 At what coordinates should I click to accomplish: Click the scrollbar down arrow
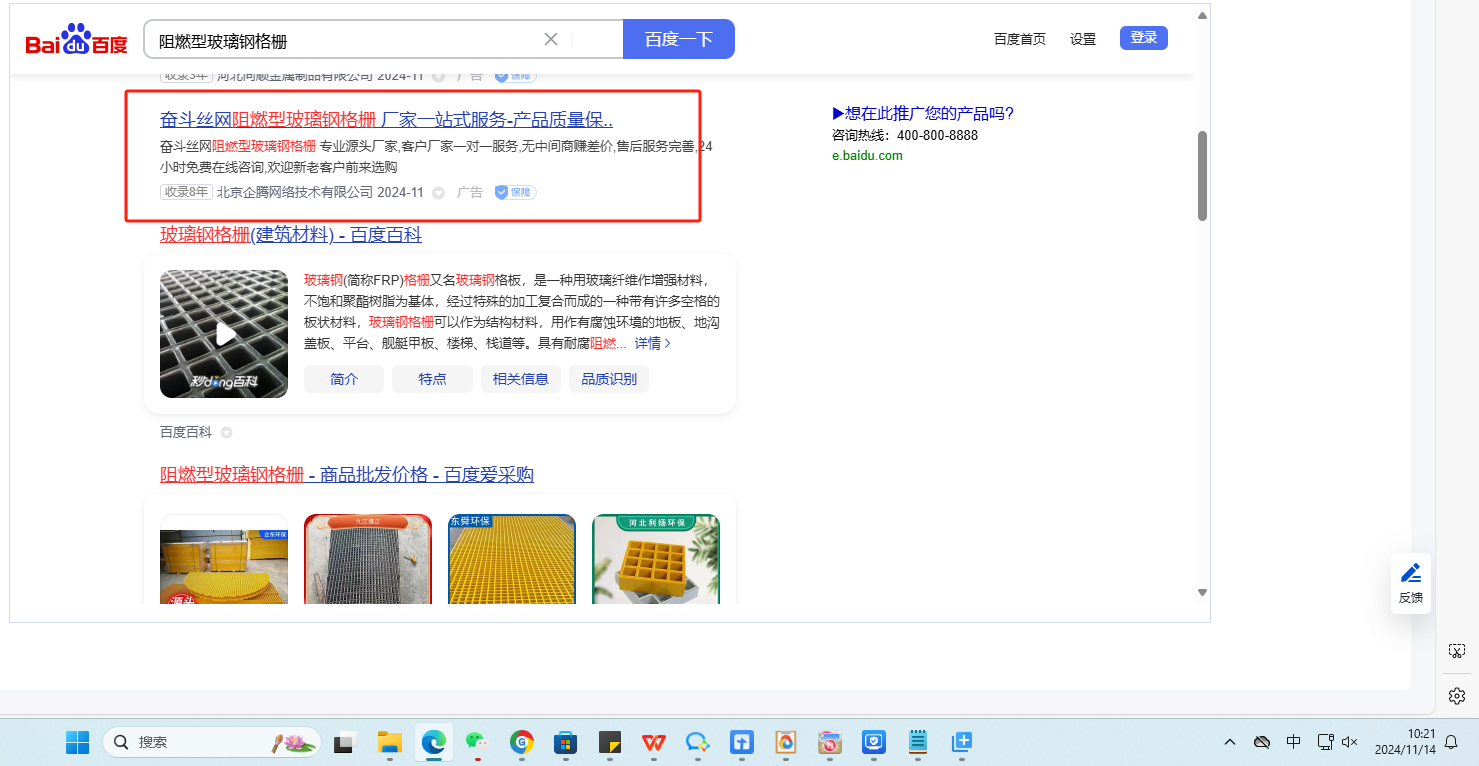[1202, 593]
